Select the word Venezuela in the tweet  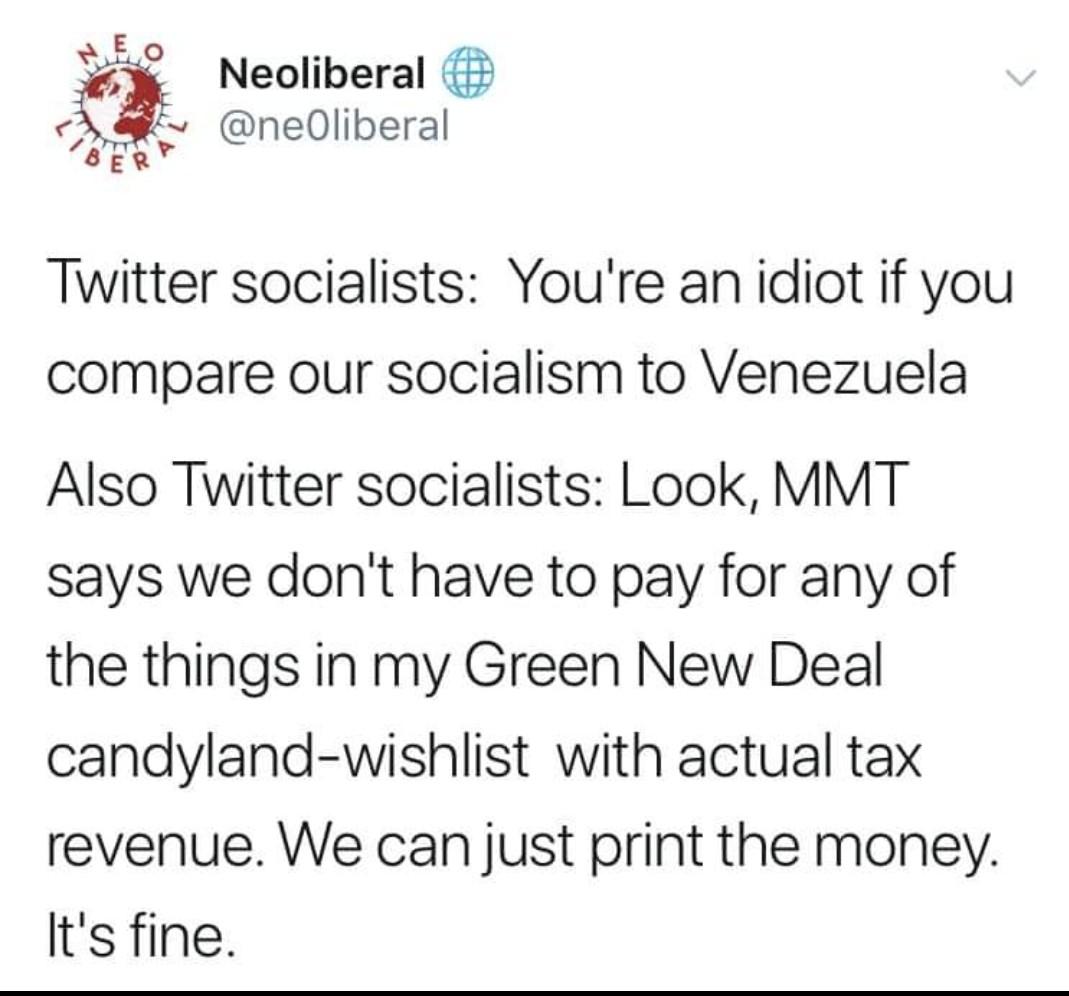pos(835,374)
